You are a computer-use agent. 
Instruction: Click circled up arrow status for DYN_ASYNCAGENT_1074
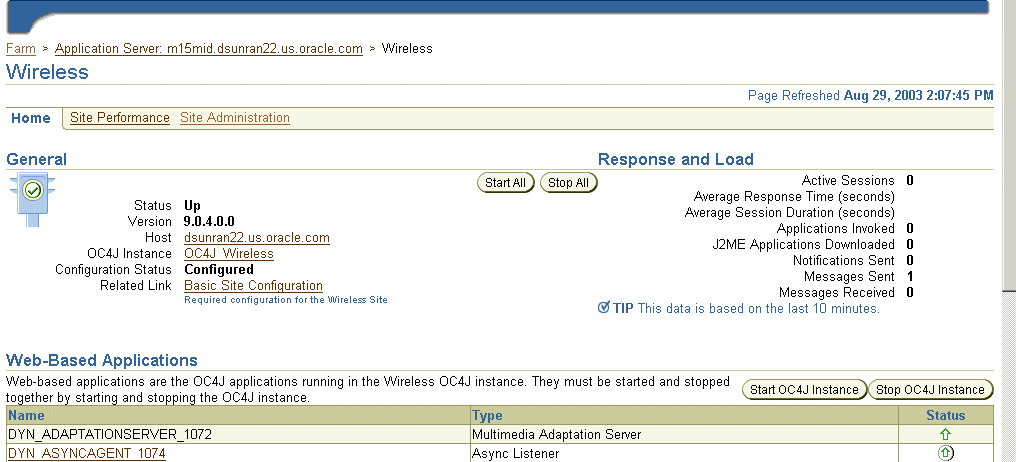click(x=945, y=454)
